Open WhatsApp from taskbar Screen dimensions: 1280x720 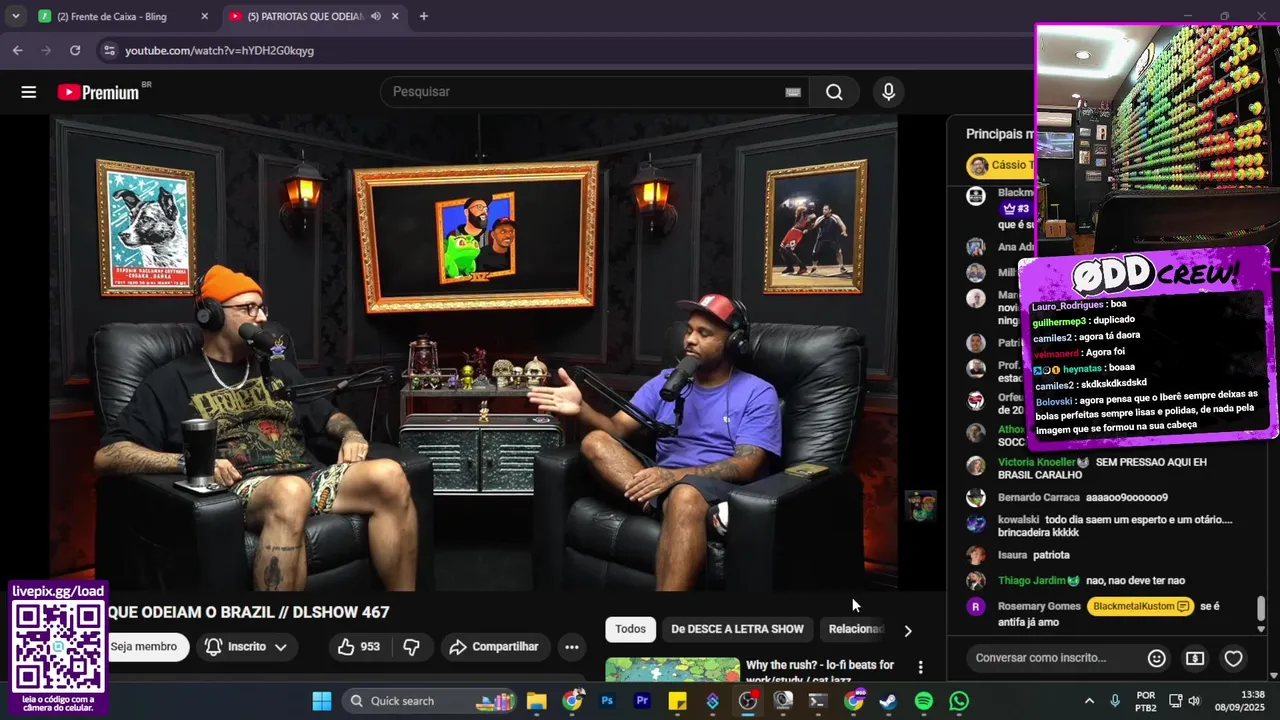pos(959,701)
